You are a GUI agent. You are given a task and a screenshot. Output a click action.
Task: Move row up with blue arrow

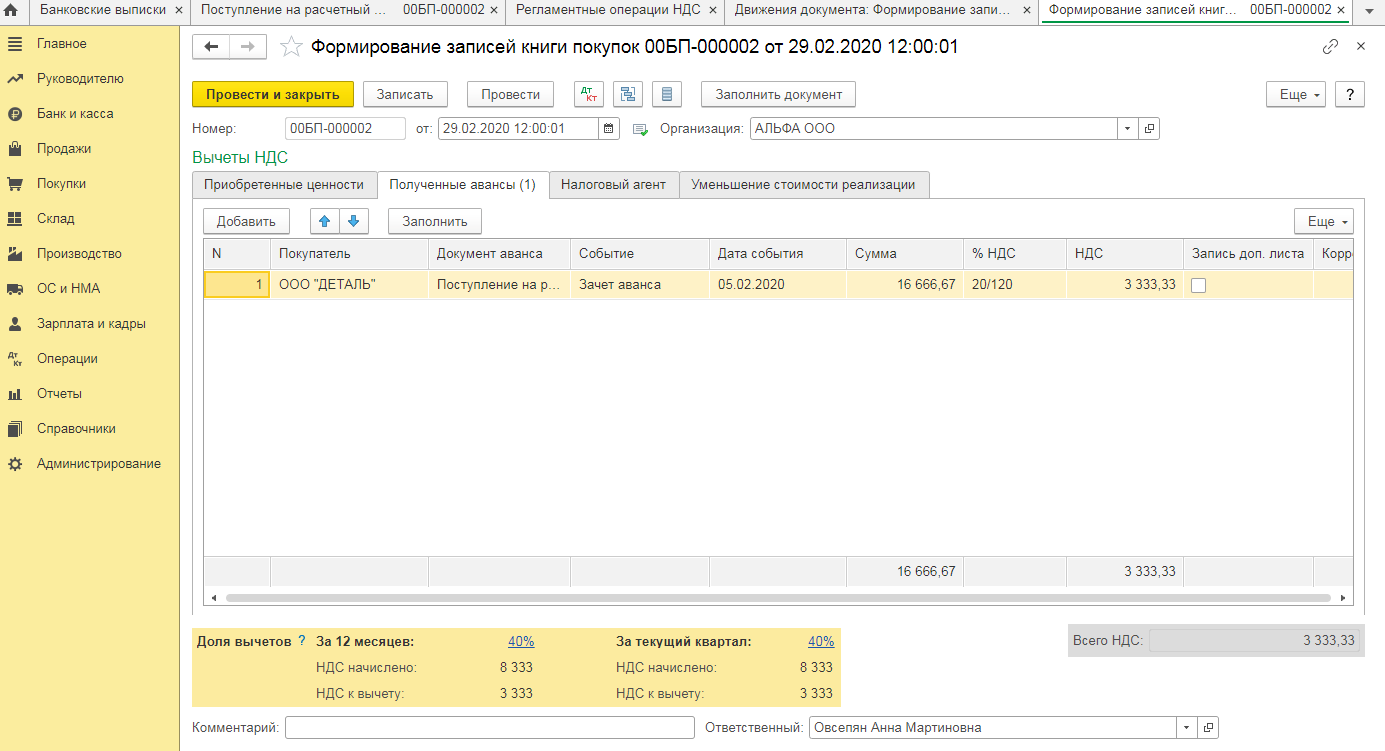[x=325, y=221]
